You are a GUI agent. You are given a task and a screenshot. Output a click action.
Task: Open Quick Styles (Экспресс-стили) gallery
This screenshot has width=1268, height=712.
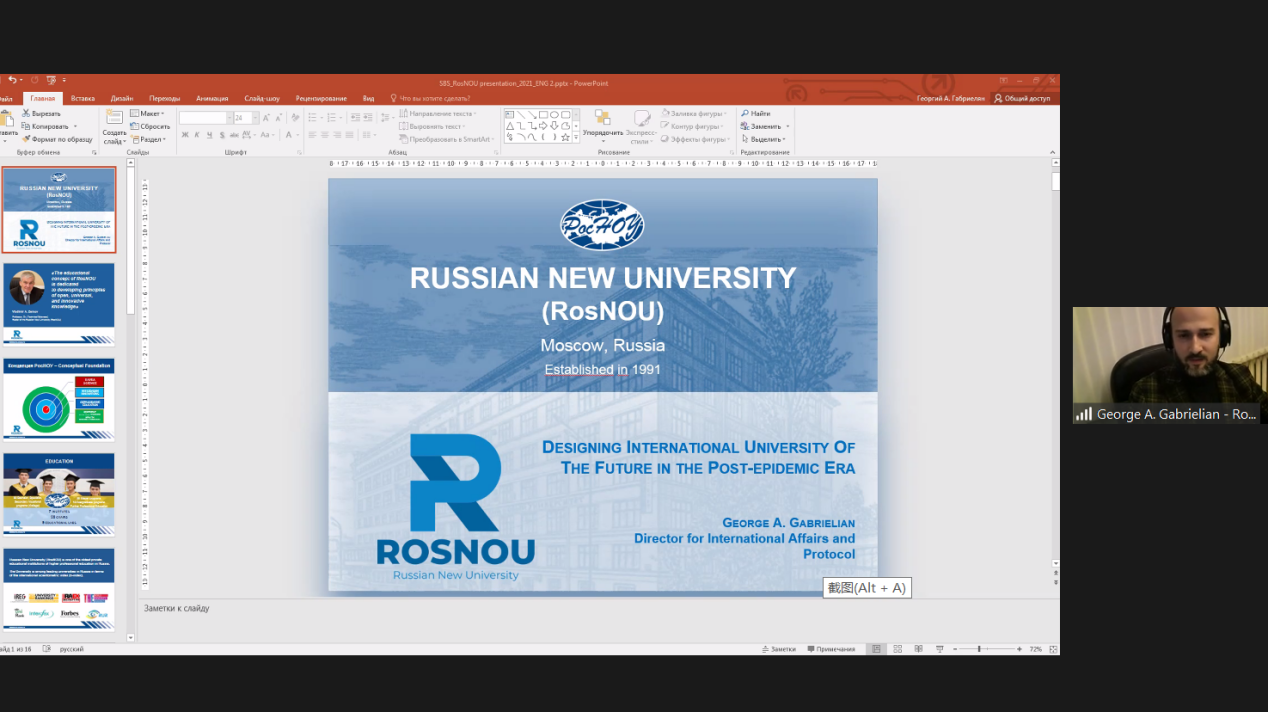(x=641, y=125)
